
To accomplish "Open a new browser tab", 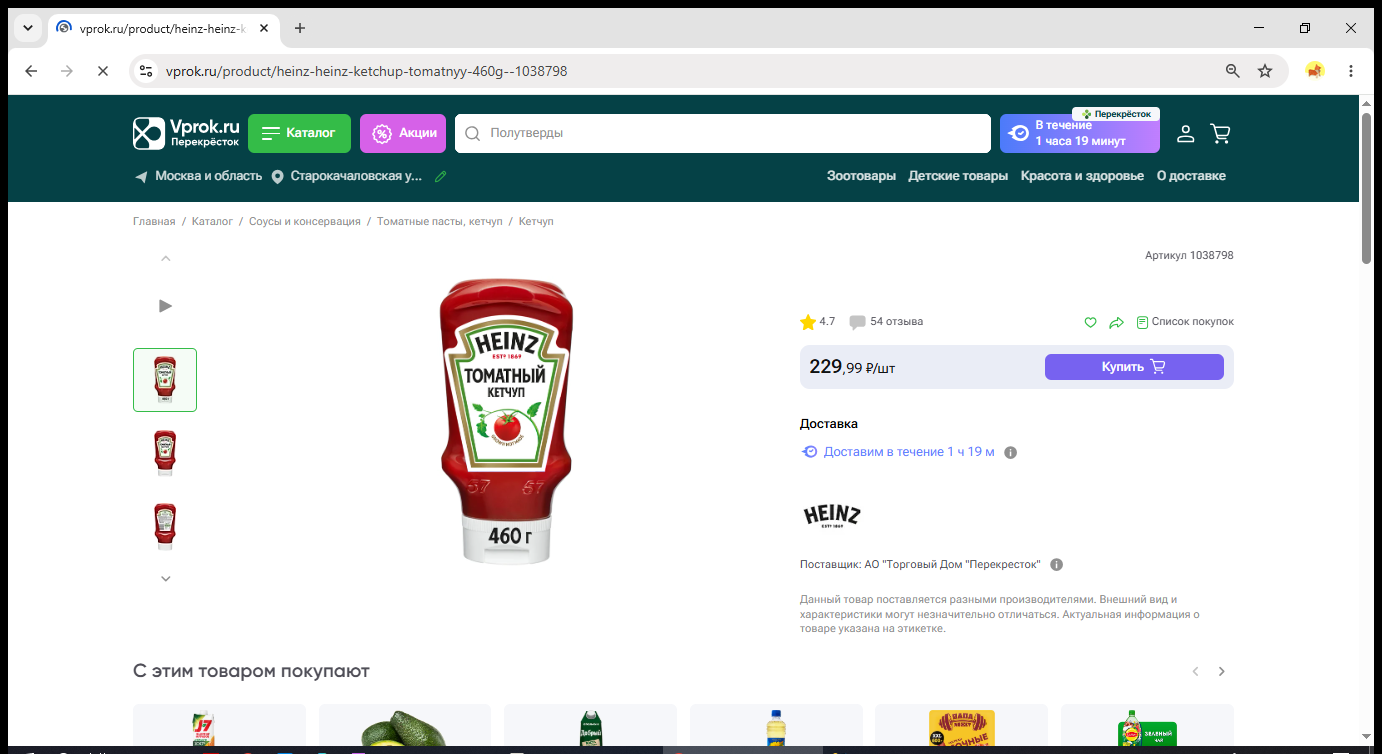I will click(x=300, y=28).
